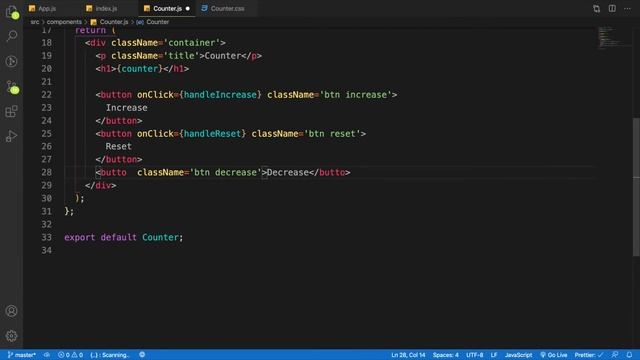Click the word Increase on line 23
640x360 pixels.
tap(127, 108)
